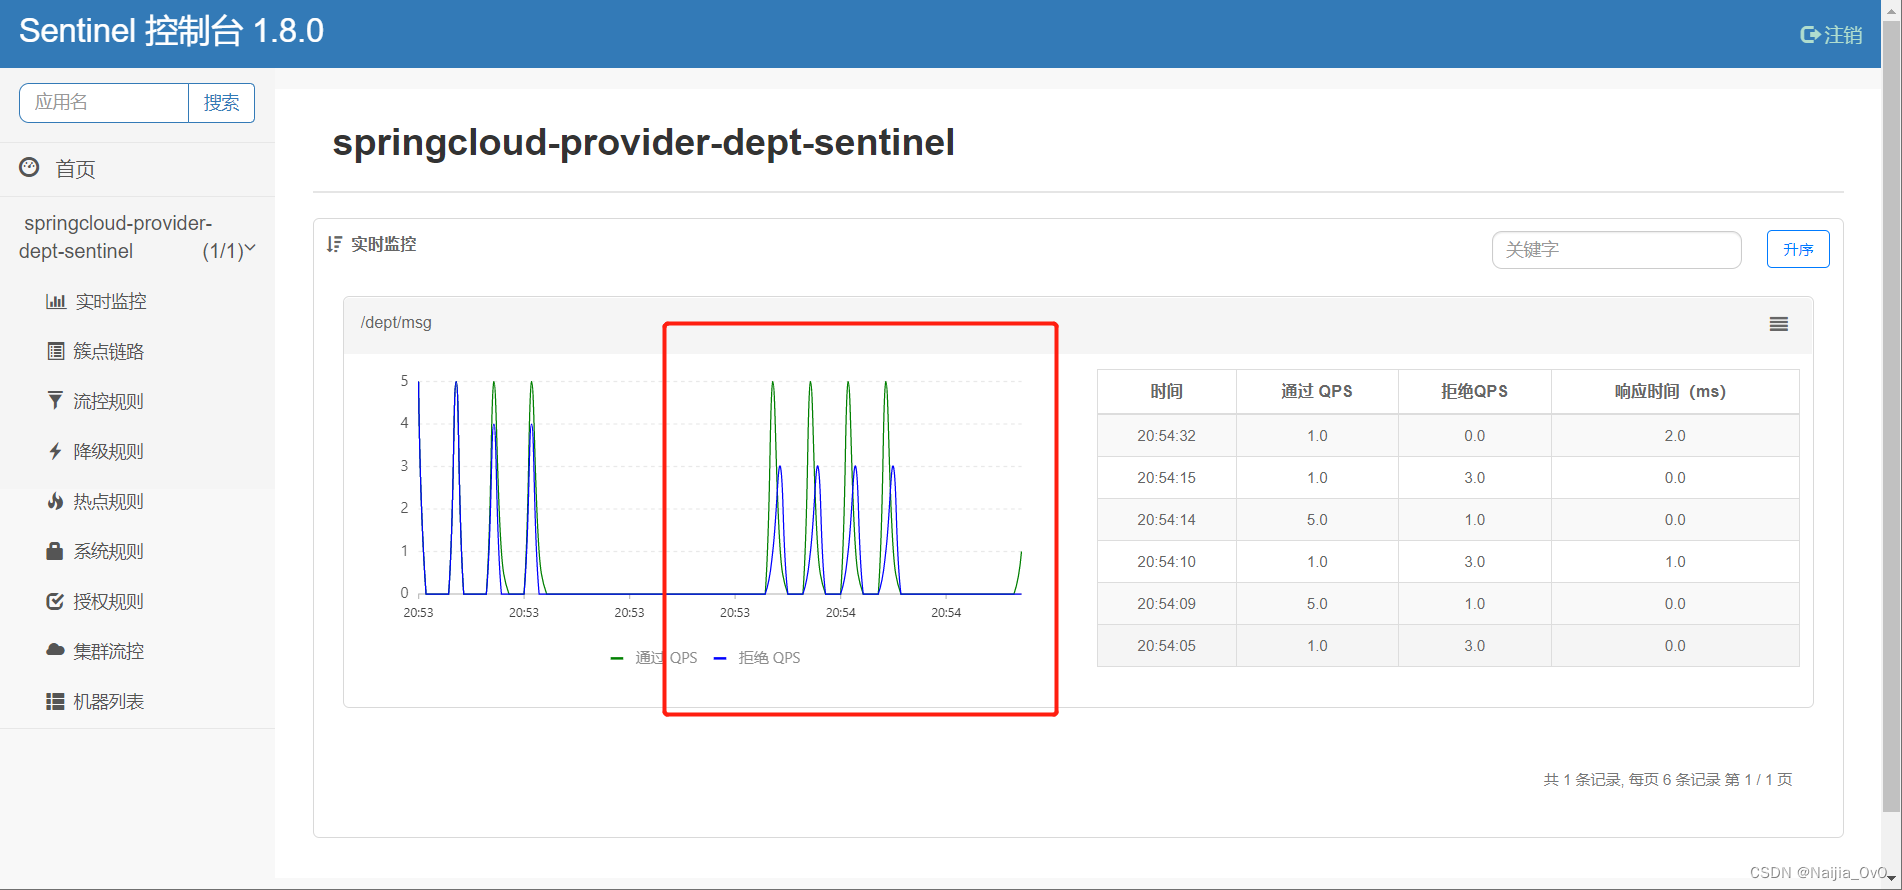Viewport: 1902px width, 890px height.
Task: Click the 流控规则 filter icon
Action: click(56, 401)
